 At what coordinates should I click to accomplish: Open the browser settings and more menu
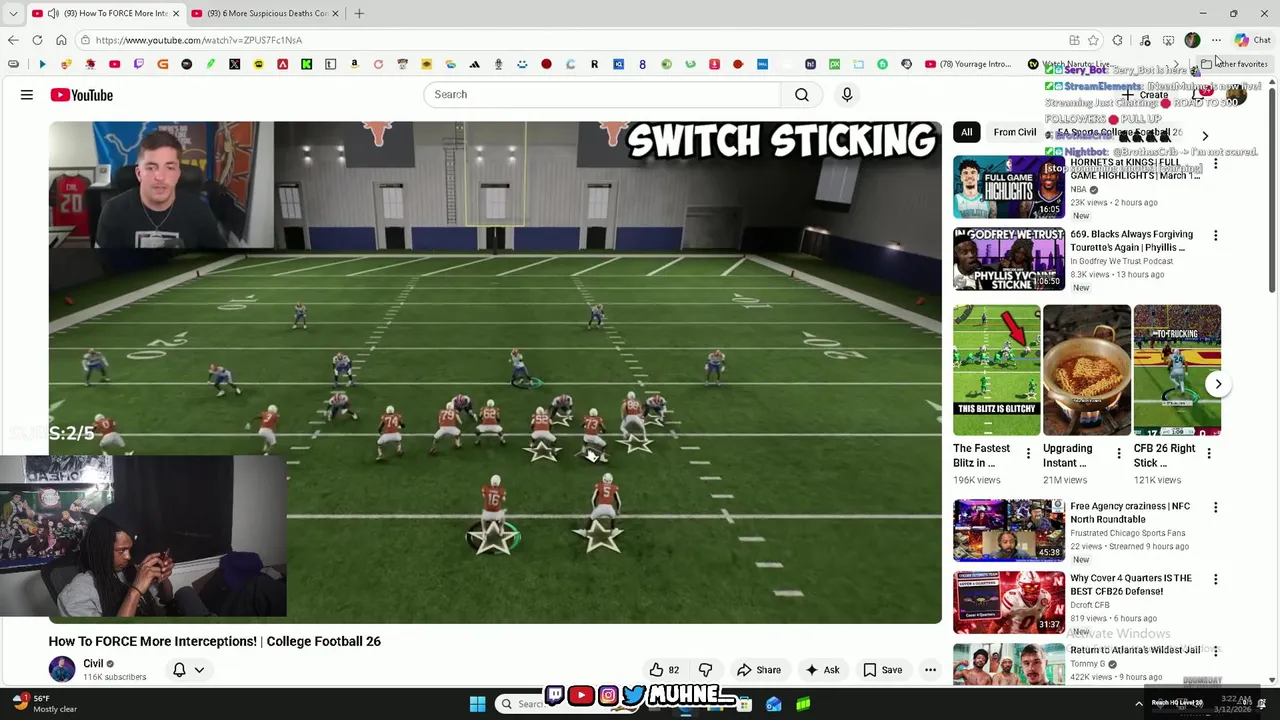1216,40
